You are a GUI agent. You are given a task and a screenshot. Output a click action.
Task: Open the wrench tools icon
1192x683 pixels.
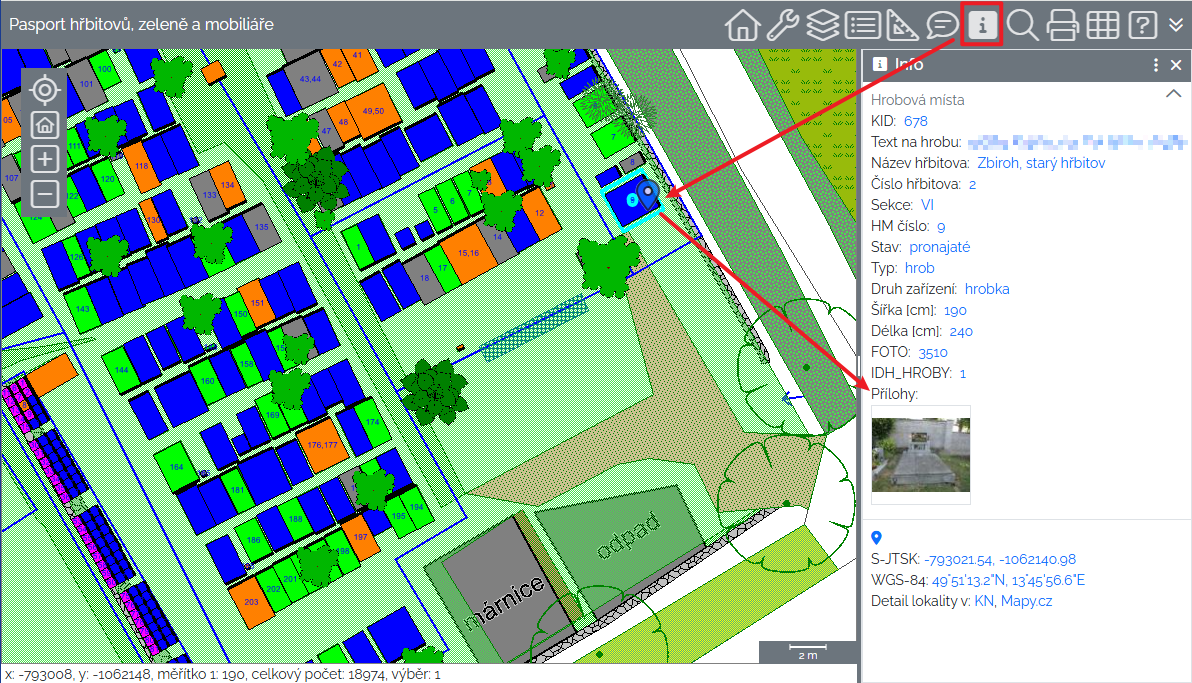tap(782, 25)
